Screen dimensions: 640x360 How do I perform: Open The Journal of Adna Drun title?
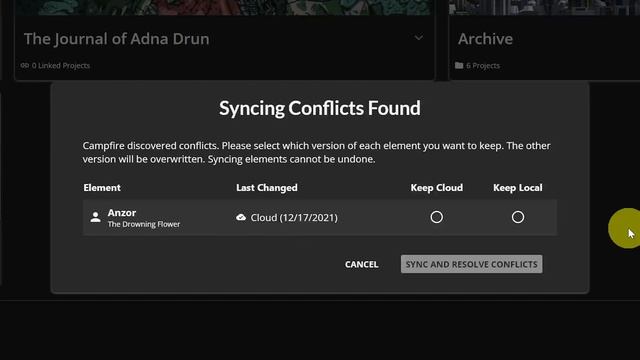[x=117, y=39]
